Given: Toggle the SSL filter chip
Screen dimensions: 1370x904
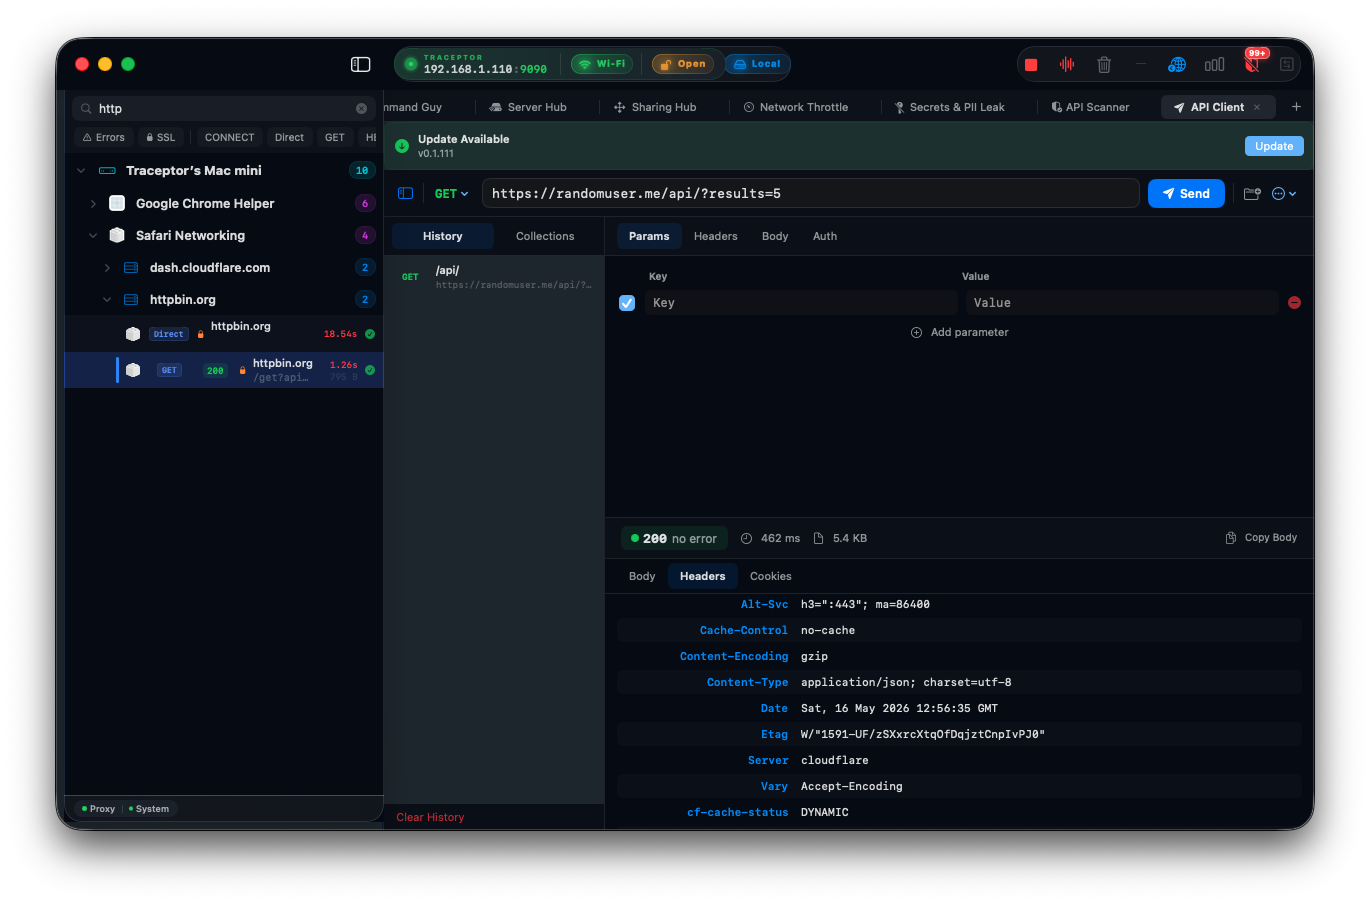Looking at the screenshot, I should tap(160, 137).
